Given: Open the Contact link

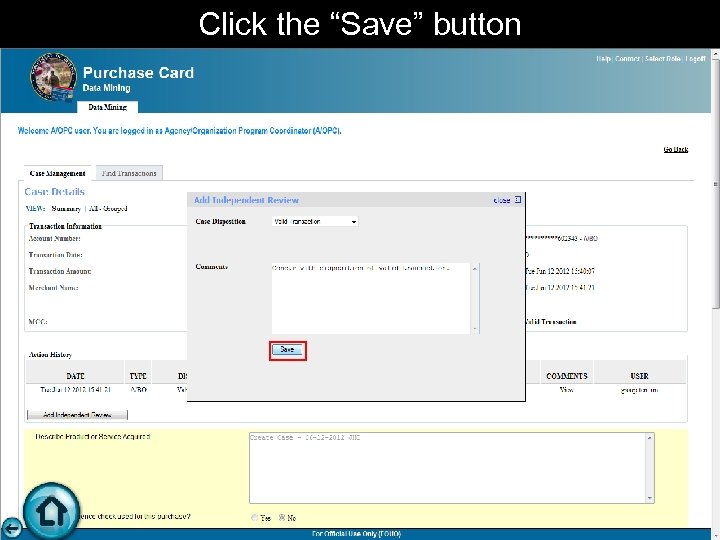Looking at the screenshot, I should (x=627, y=59).
